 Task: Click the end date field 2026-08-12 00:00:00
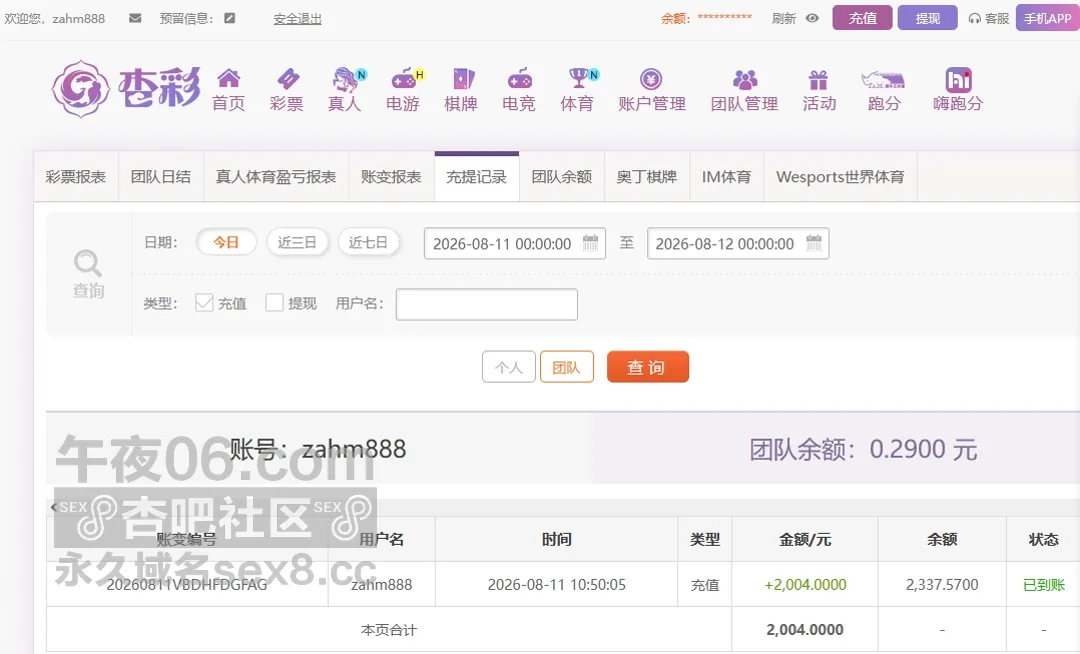[738, 244]
